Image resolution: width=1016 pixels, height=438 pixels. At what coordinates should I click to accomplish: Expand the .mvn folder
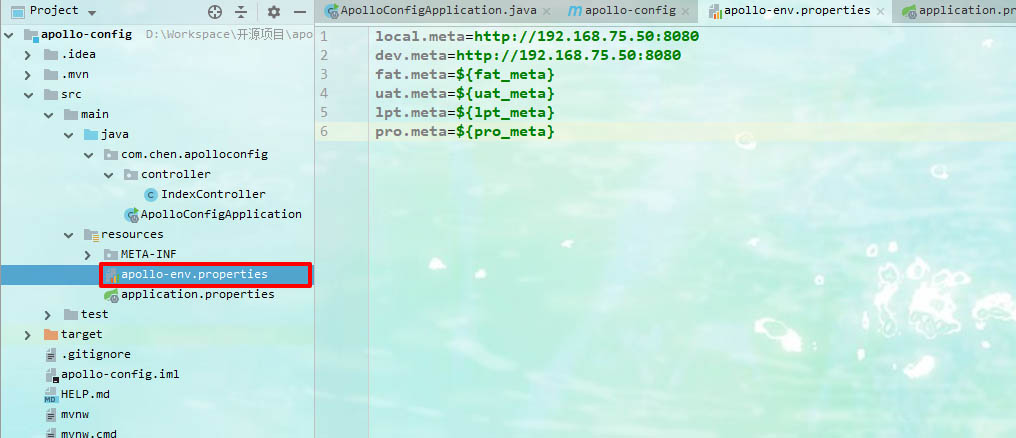(27, 75)
